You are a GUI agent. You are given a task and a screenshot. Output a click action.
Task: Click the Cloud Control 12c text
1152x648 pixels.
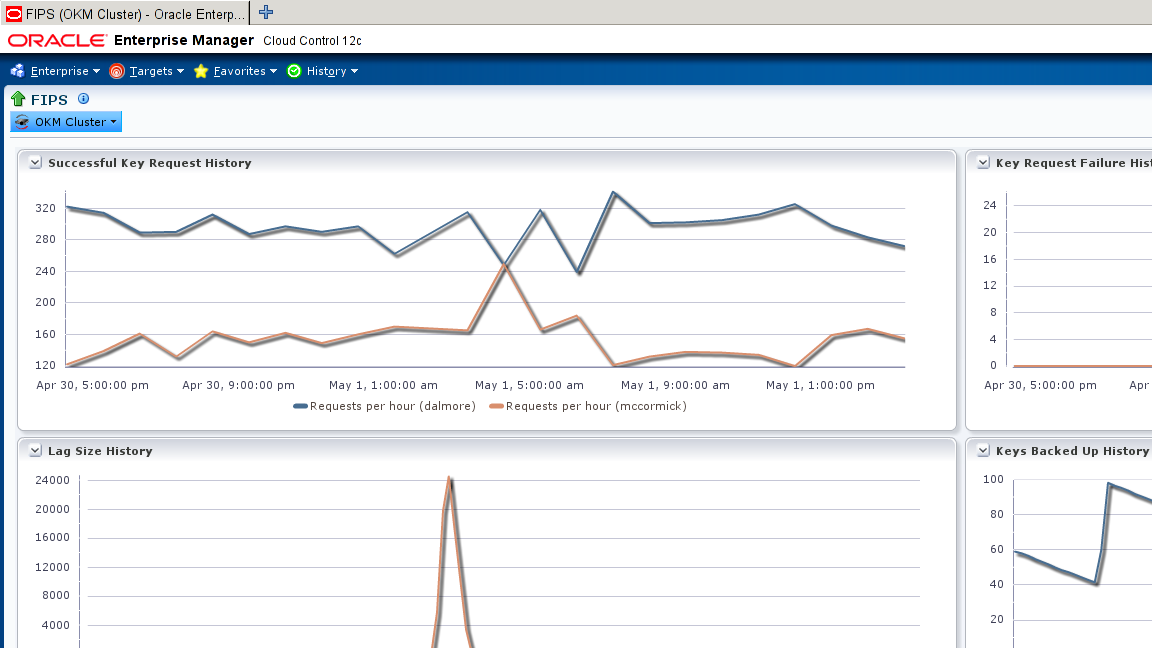click(312, 41)
